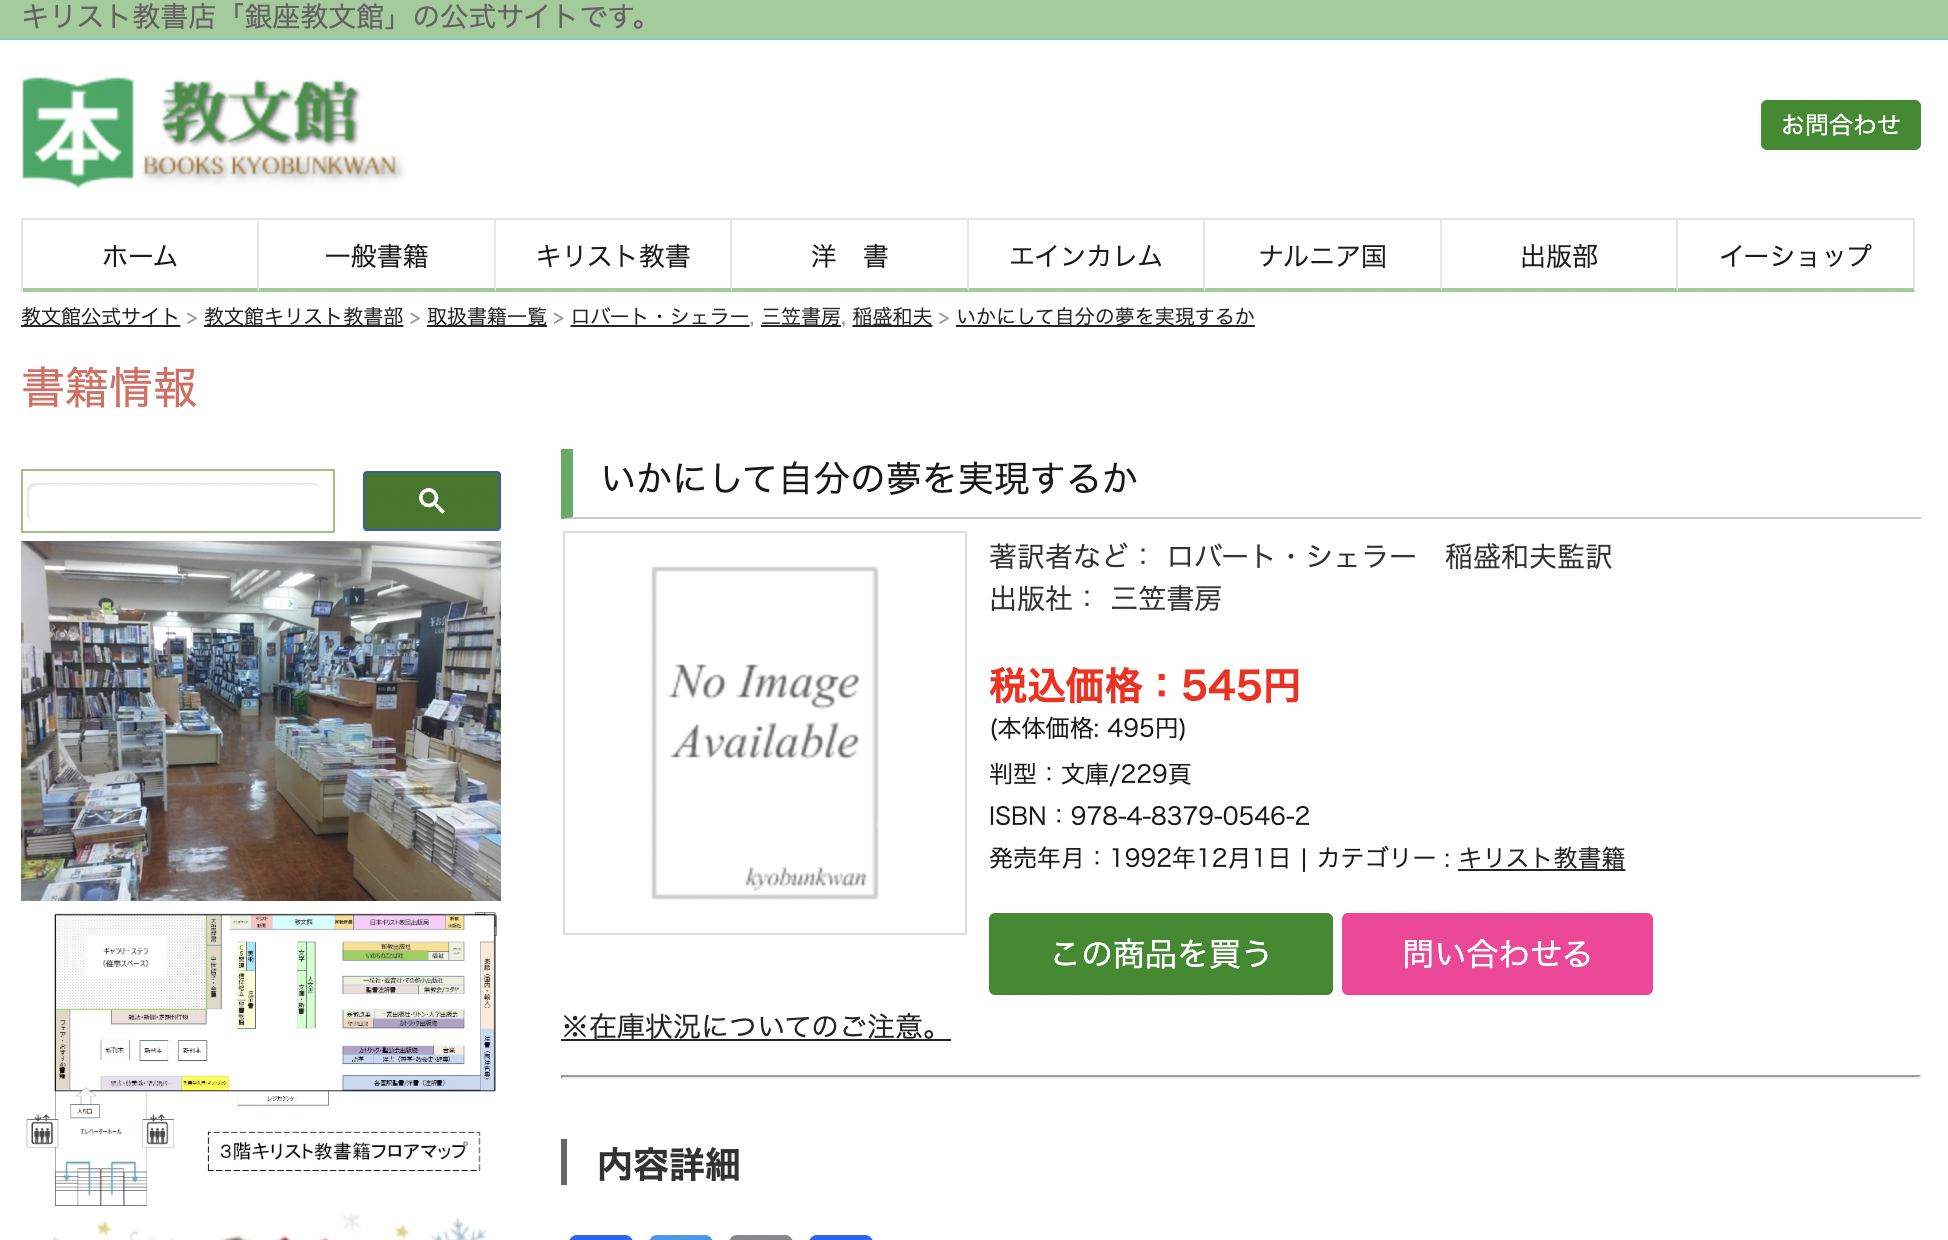
Task: Open 在庫状況についてのご注意 notice link
Action: coord(756,1027)
